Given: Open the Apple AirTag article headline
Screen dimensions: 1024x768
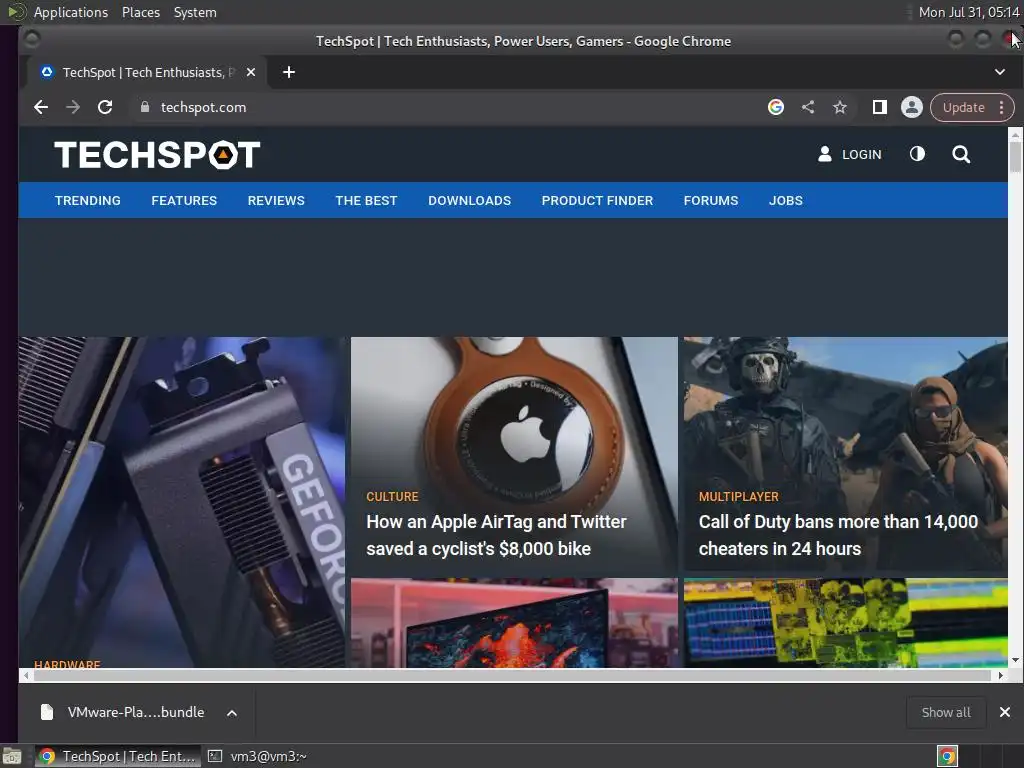Looking at the screenshot, I should point(496,536).
